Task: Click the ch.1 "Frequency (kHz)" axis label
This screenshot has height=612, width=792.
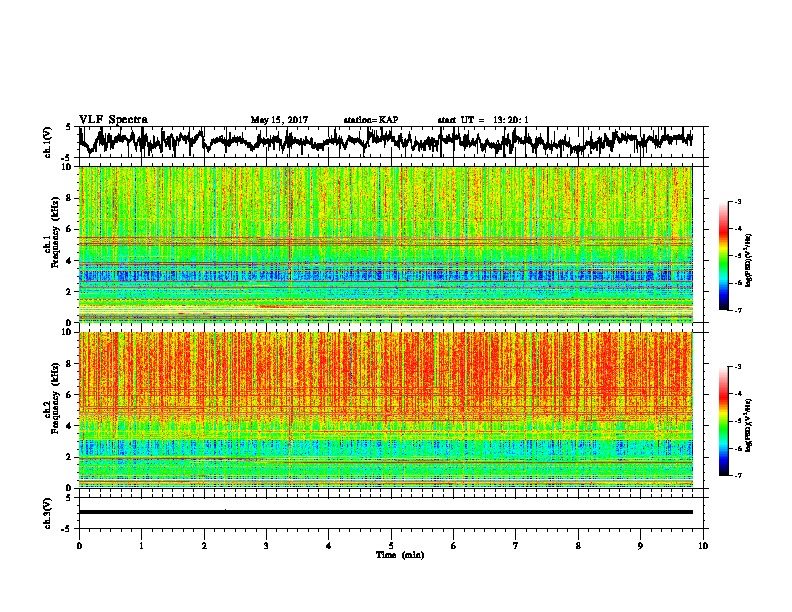Action: (x=55, y=233)
